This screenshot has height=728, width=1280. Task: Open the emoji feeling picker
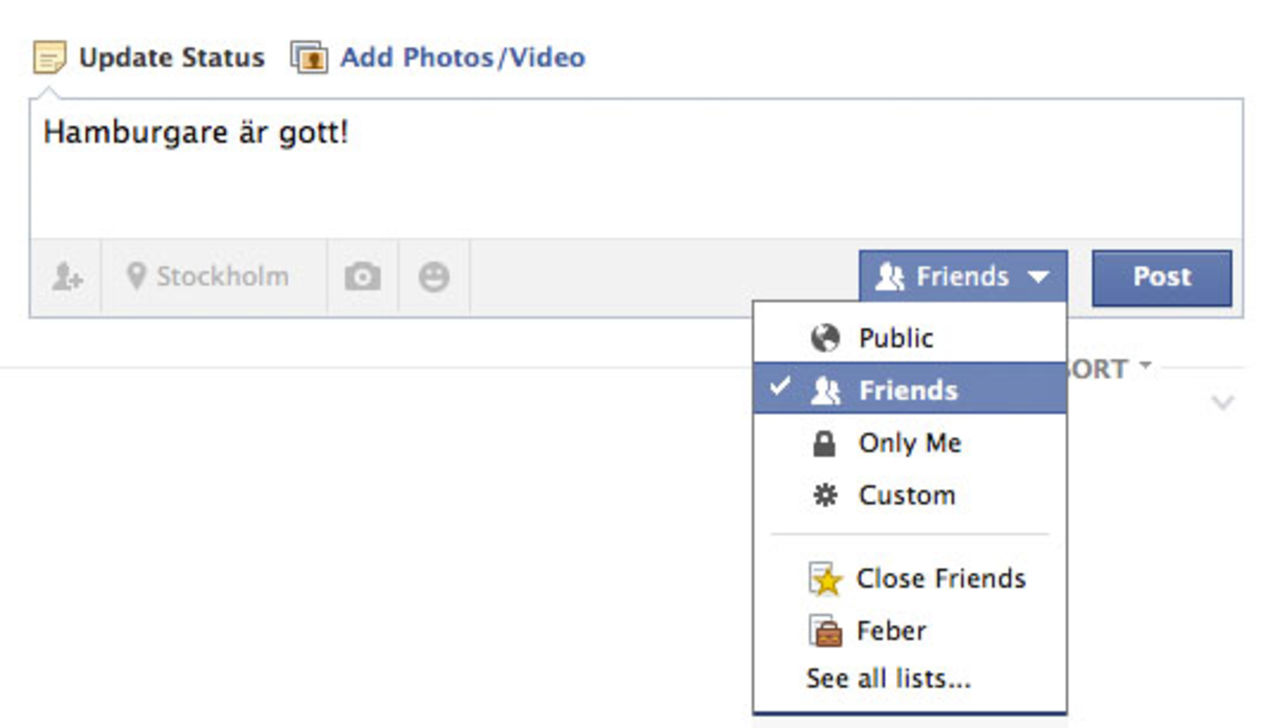[433, 277]
